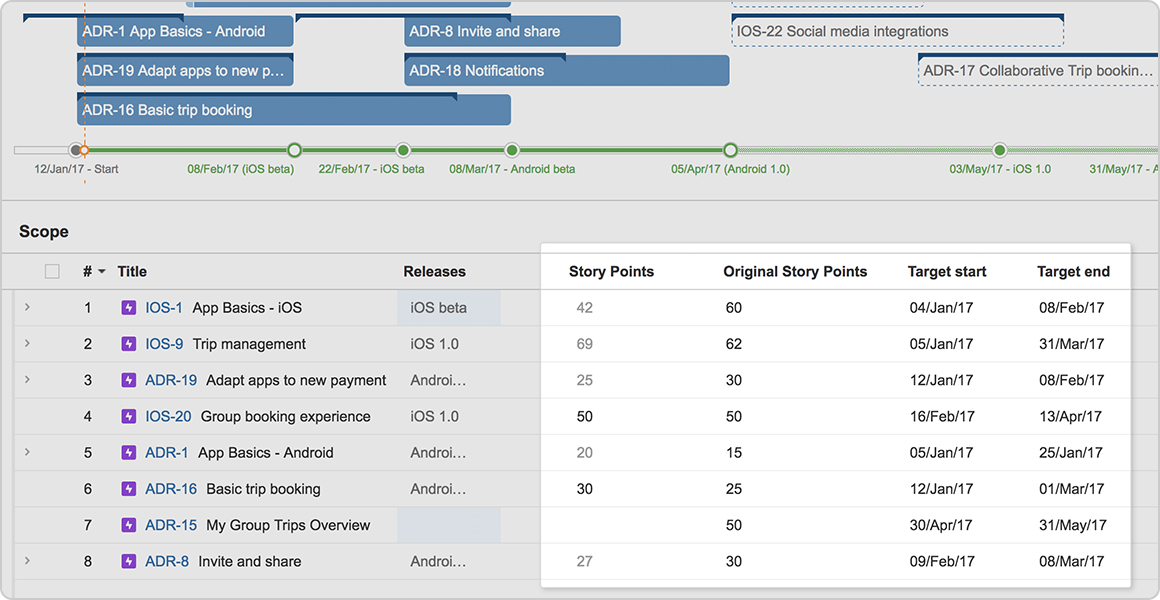Click the ADR-16 Basic trip booking timeline bar
This screenshot has height=600, width=1160.
[x=294, y=110]
